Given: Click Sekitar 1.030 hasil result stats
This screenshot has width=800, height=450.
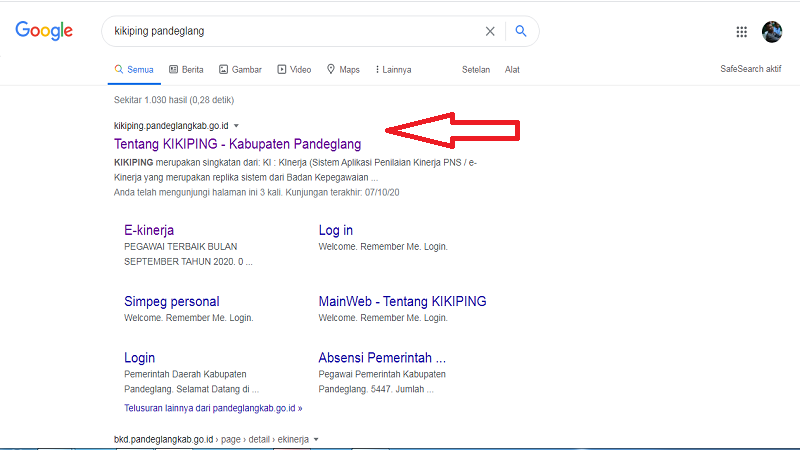Looking at the screenshot, I should [x=173, y=100].
